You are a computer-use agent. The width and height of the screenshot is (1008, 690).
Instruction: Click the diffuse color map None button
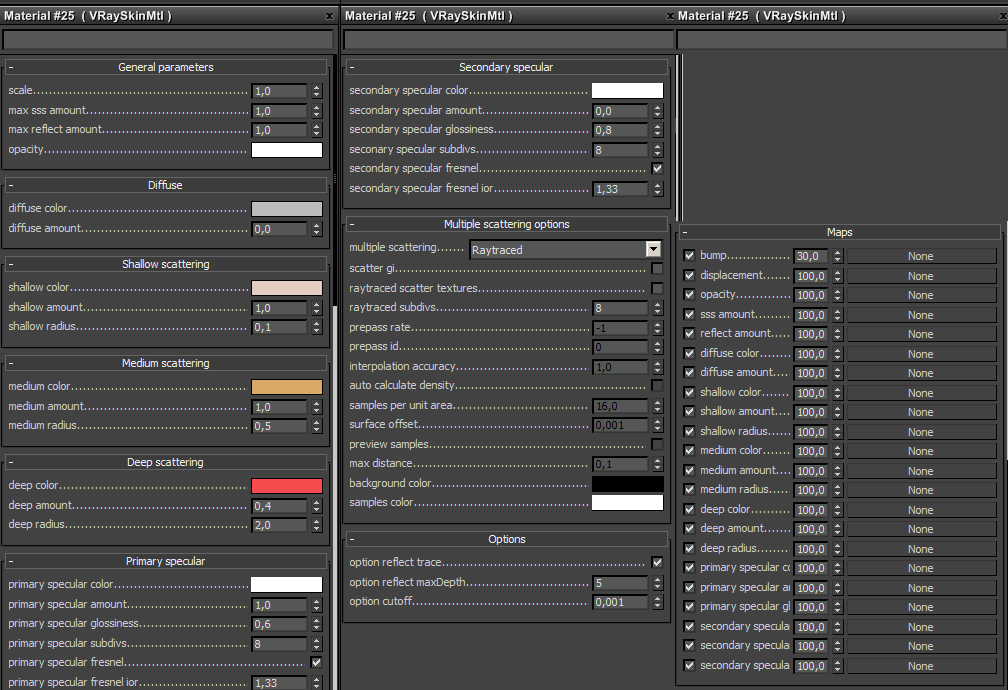tap(921, 354)
